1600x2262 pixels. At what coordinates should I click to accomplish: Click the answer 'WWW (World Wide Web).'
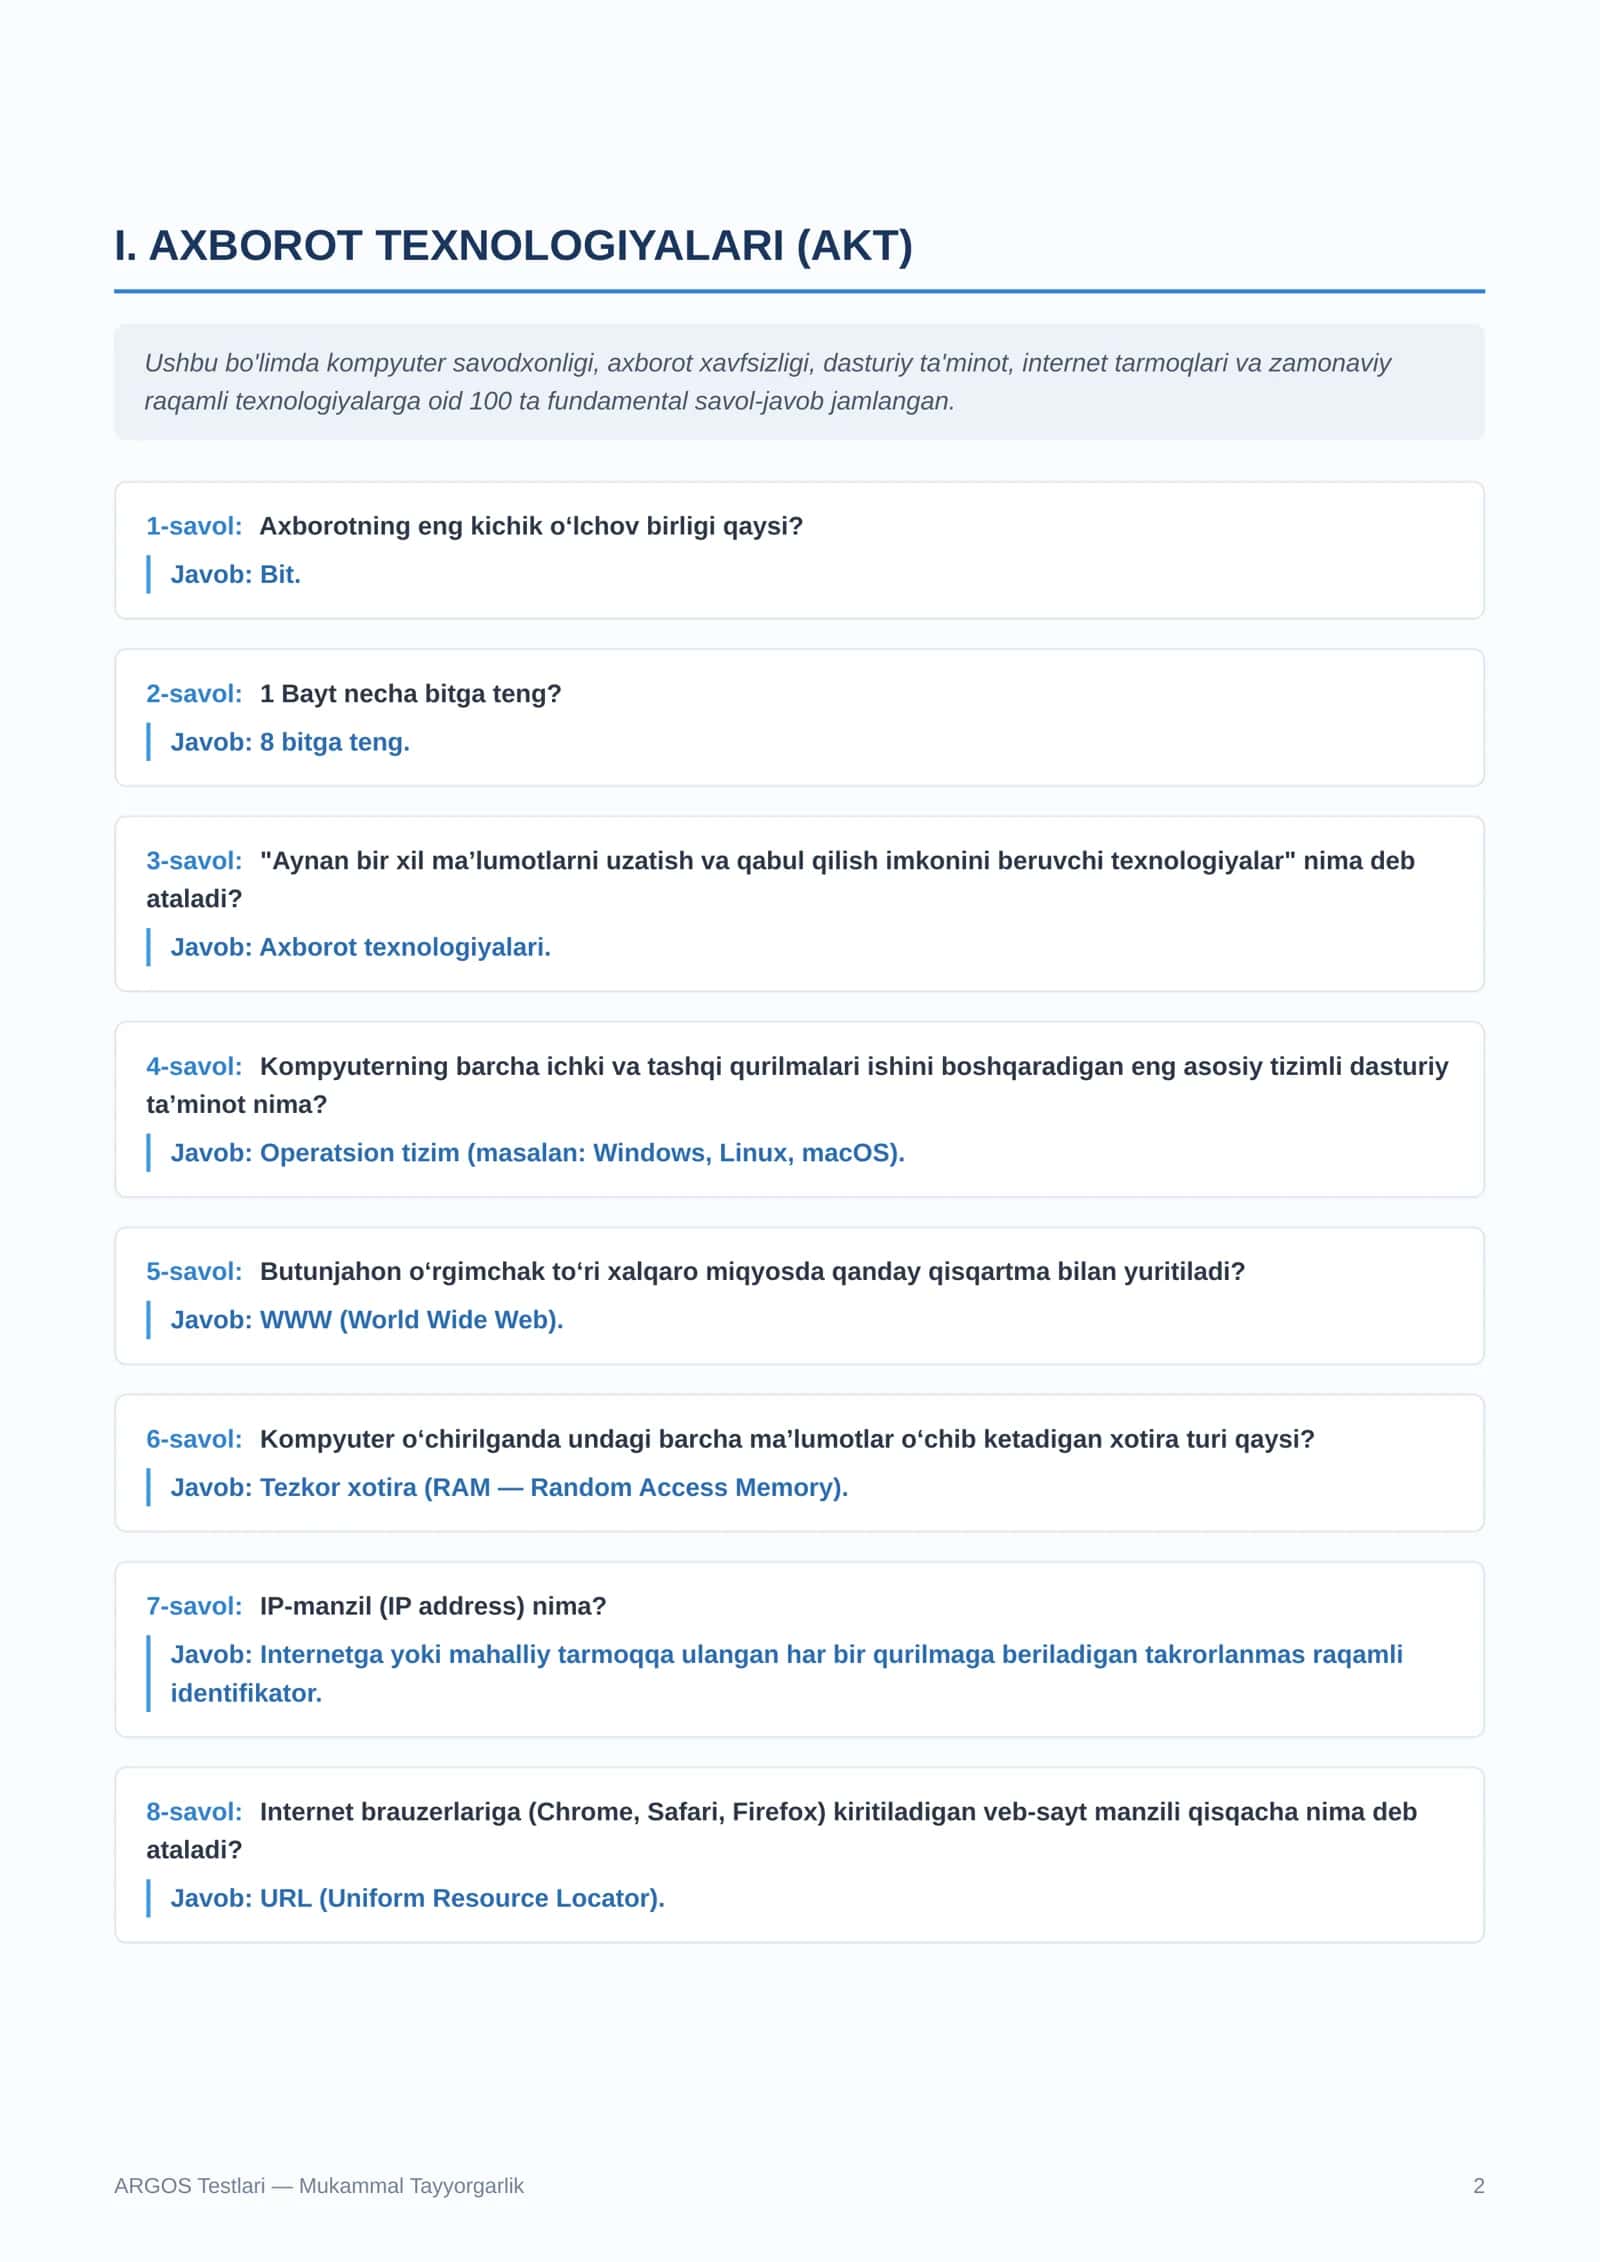411,1320
